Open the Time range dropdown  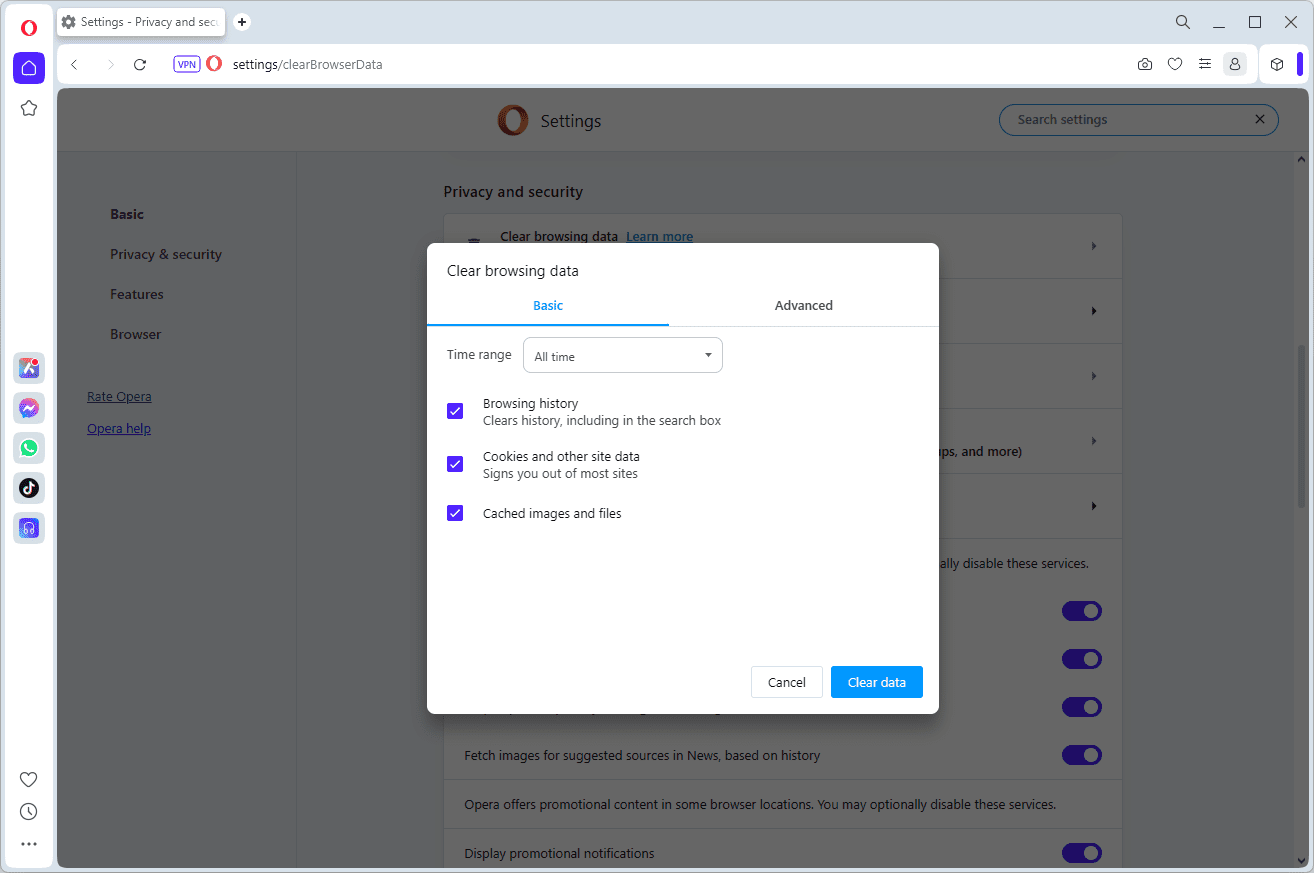pos(622,356)
